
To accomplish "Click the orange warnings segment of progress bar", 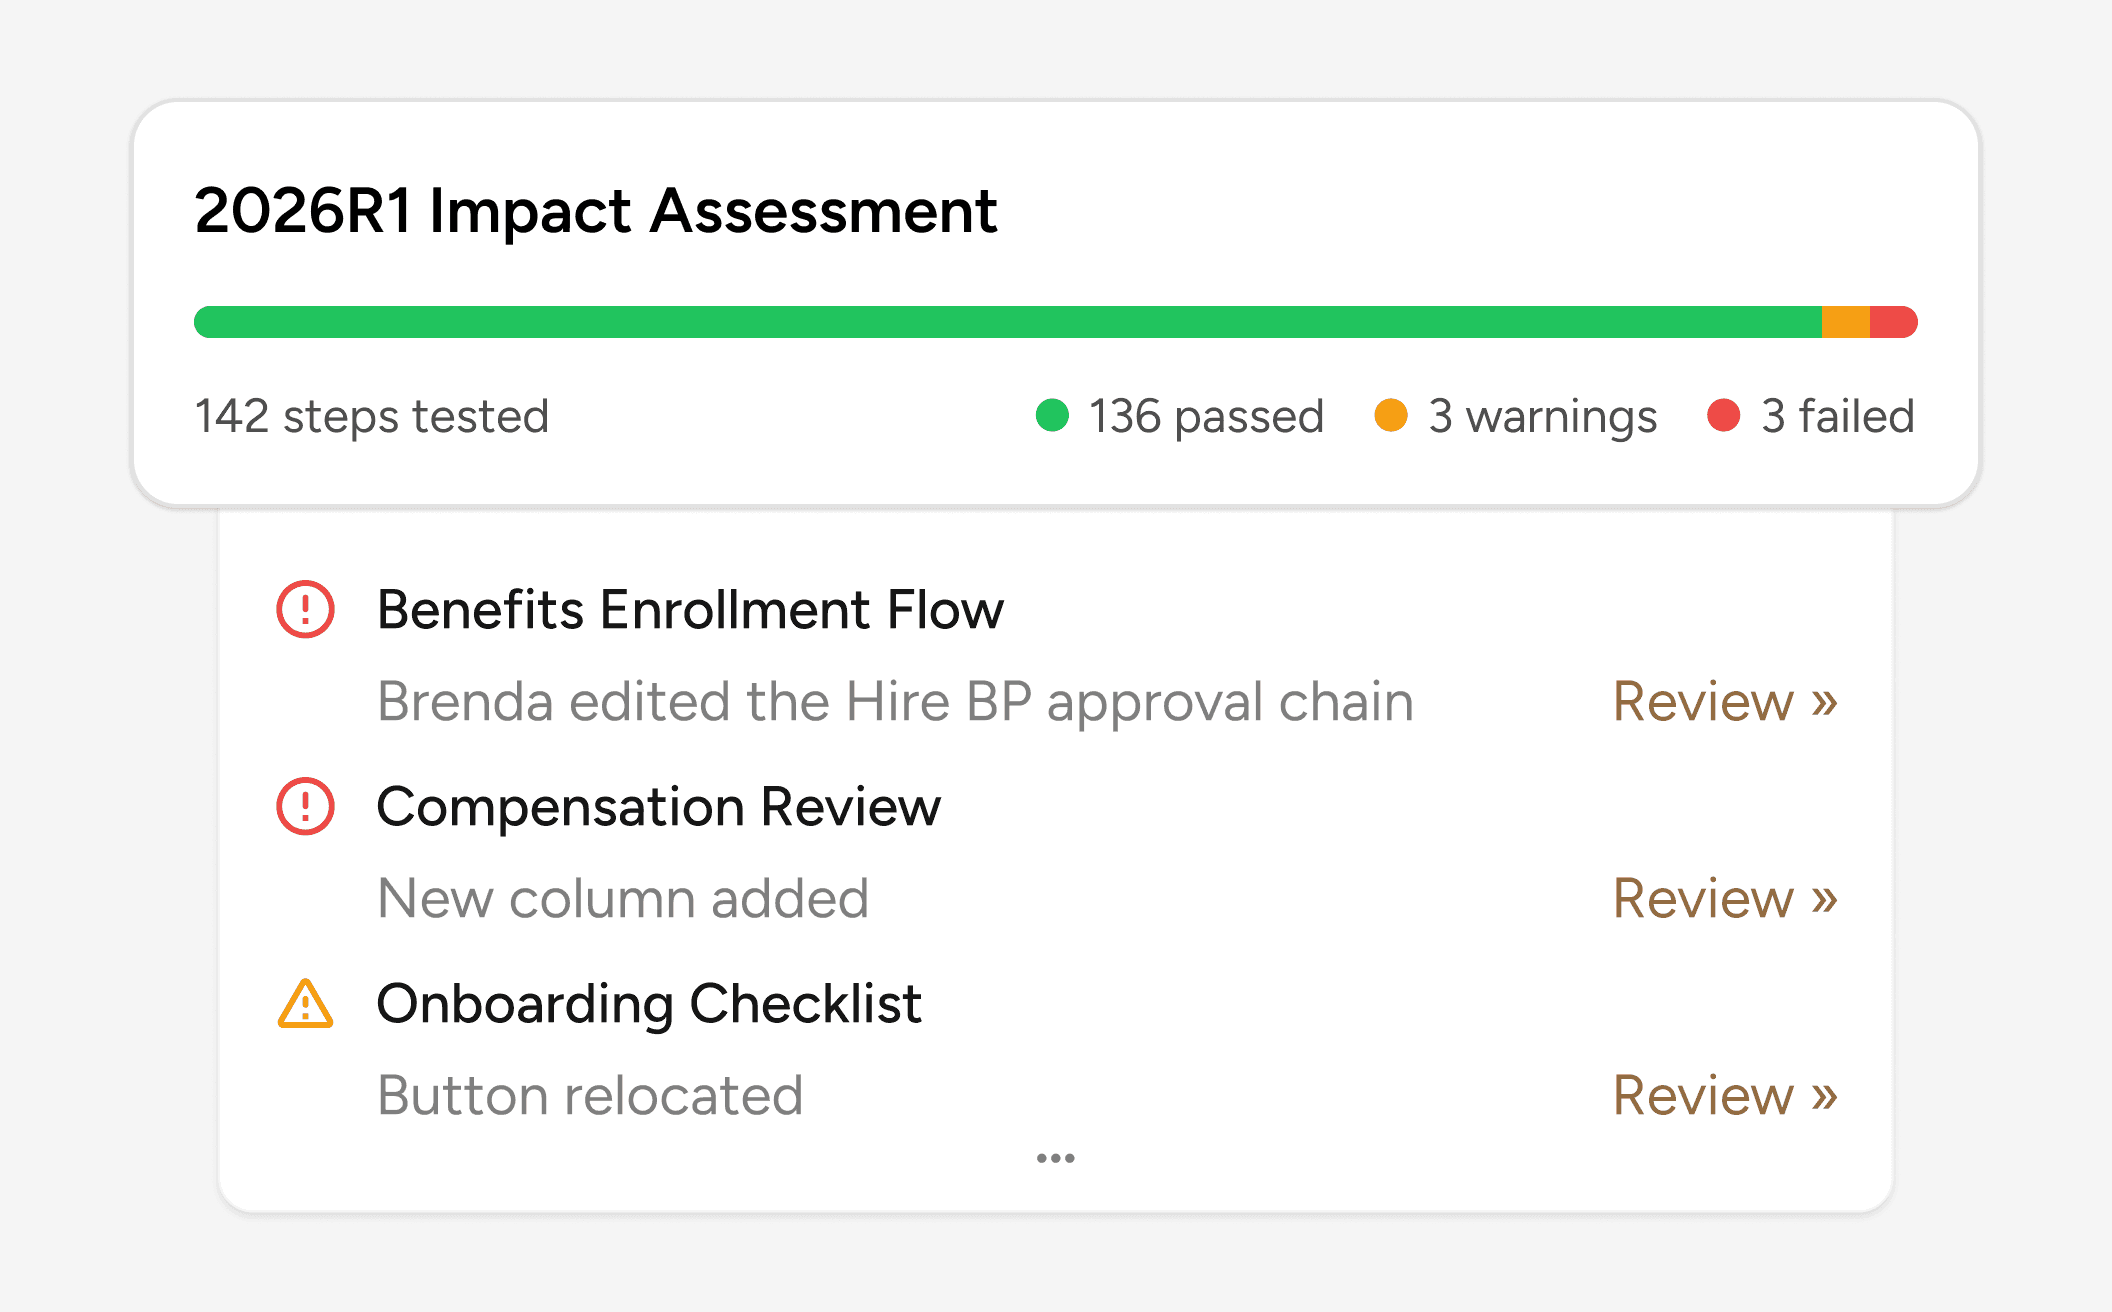I will (x=1845, y=322).
